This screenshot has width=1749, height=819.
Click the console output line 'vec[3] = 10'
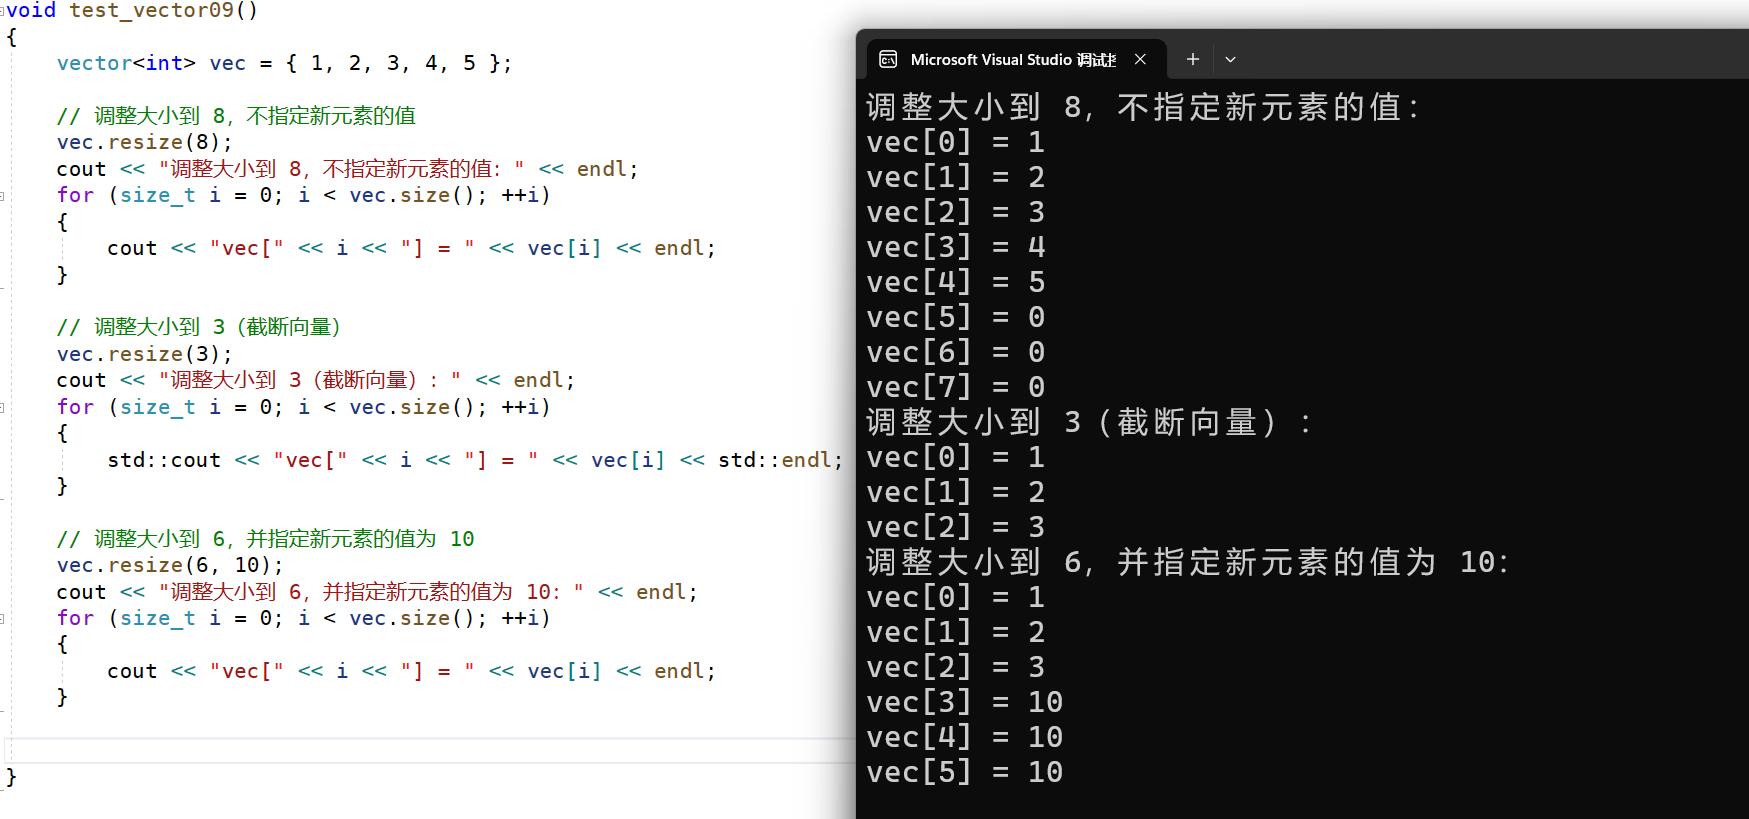tap(965, 702)
